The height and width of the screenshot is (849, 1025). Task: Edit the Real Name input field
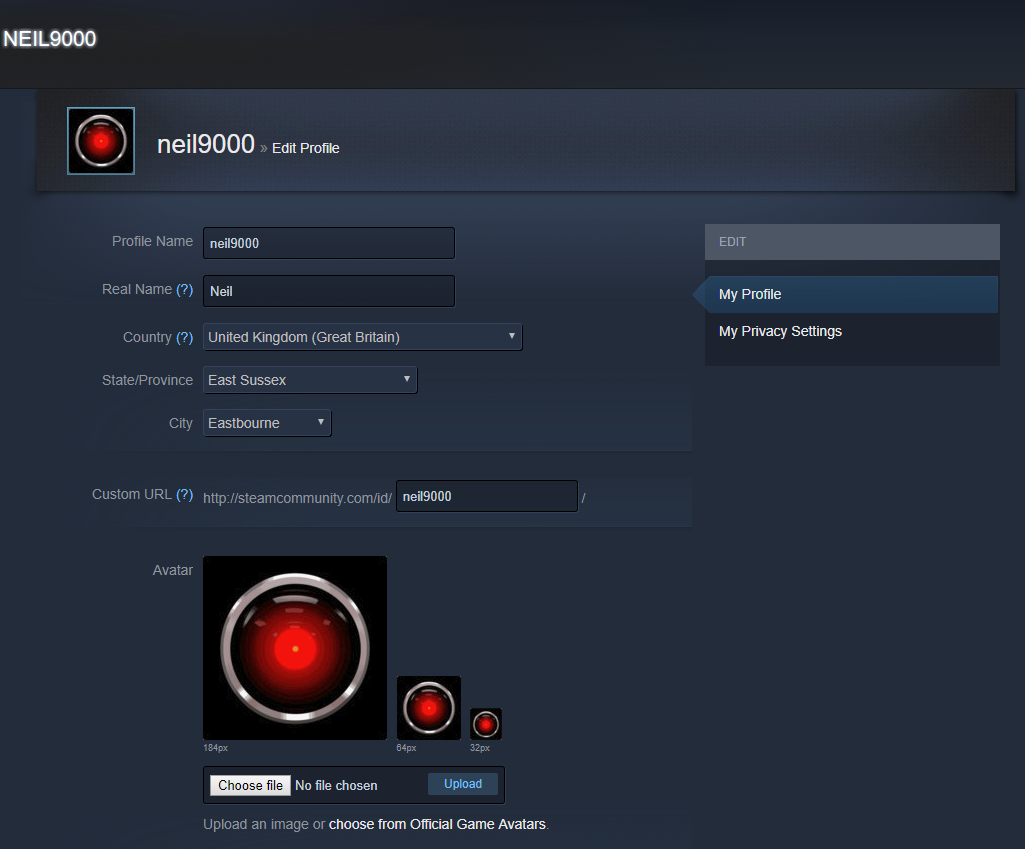[328, 291]
